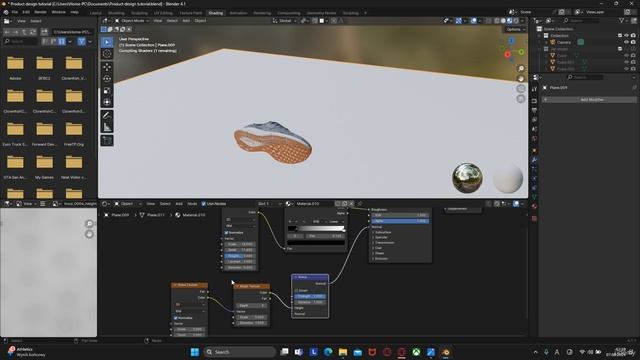Open the Adobe folder in file browser
Image resolution: width=640 pixels, height=360 pixels.
click(15, 67)
